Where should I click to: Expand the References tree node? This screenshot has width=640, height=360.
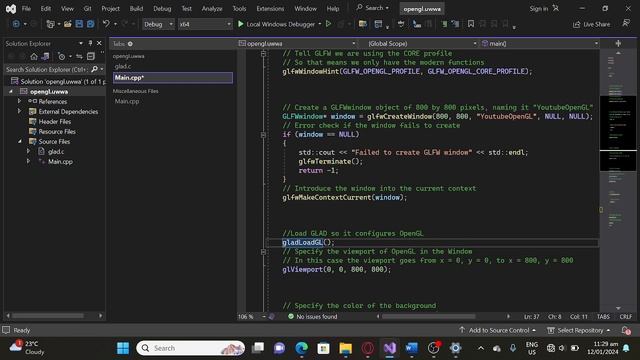click(x=19, y=101)
